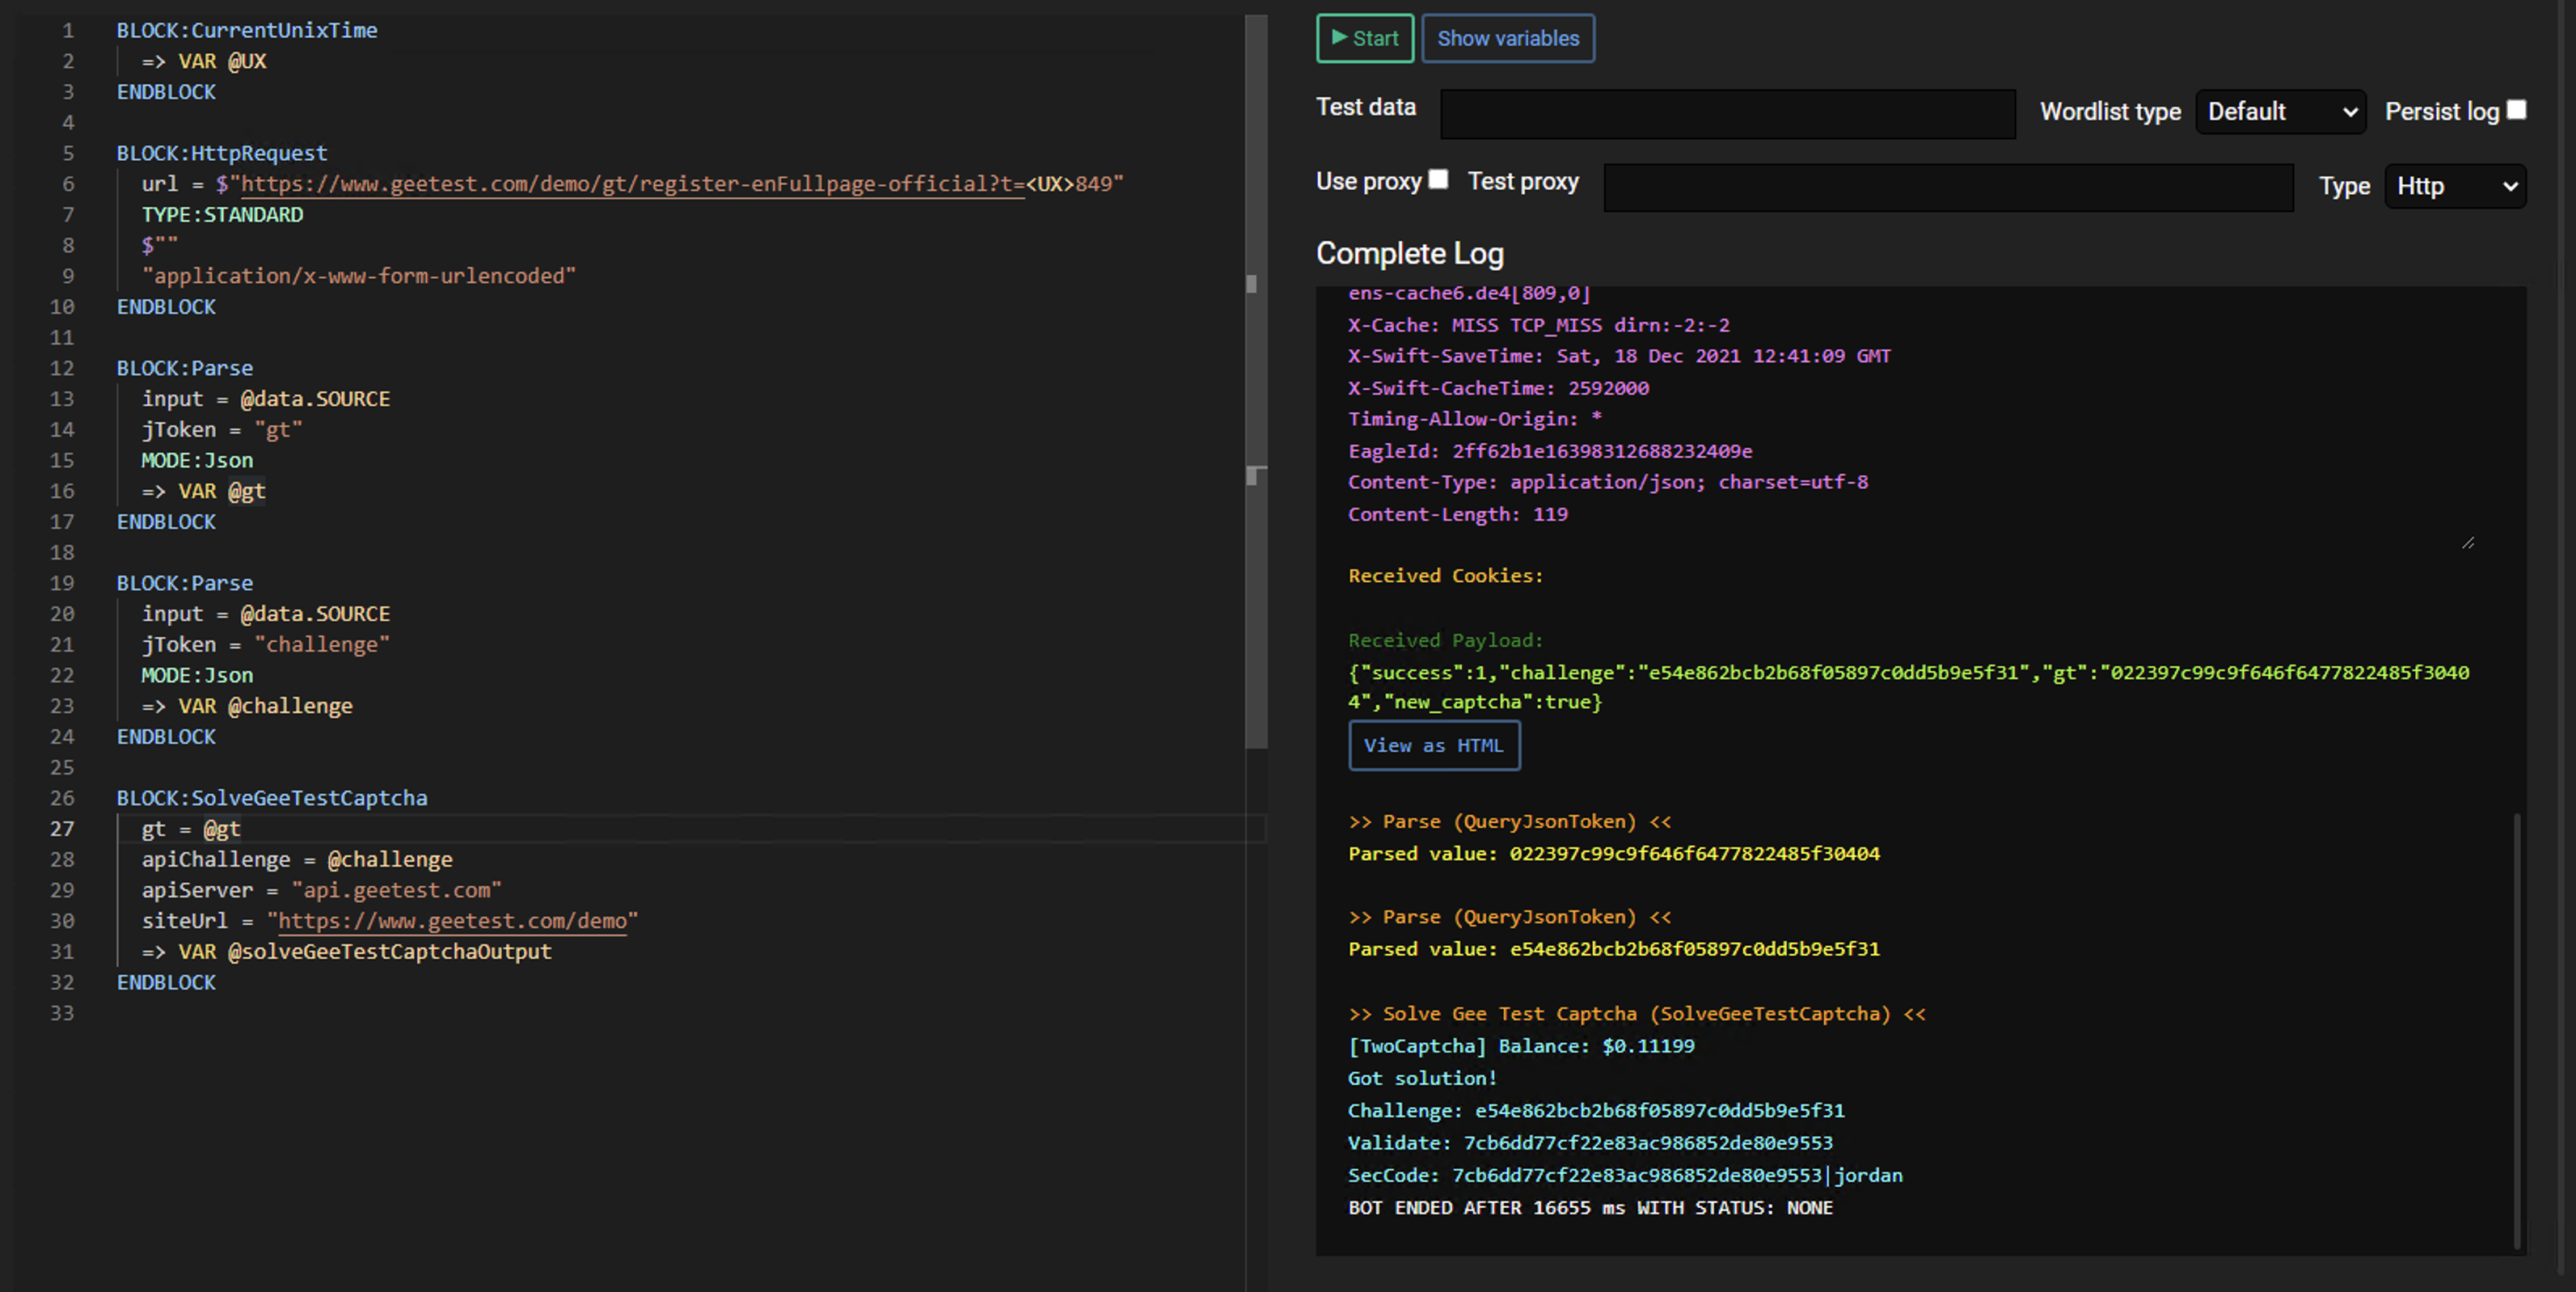This screenshot has width=2576, height=1292.
Task: Select the BLOCK:CurrentUnixTime line at top
Action: (247, 30)
